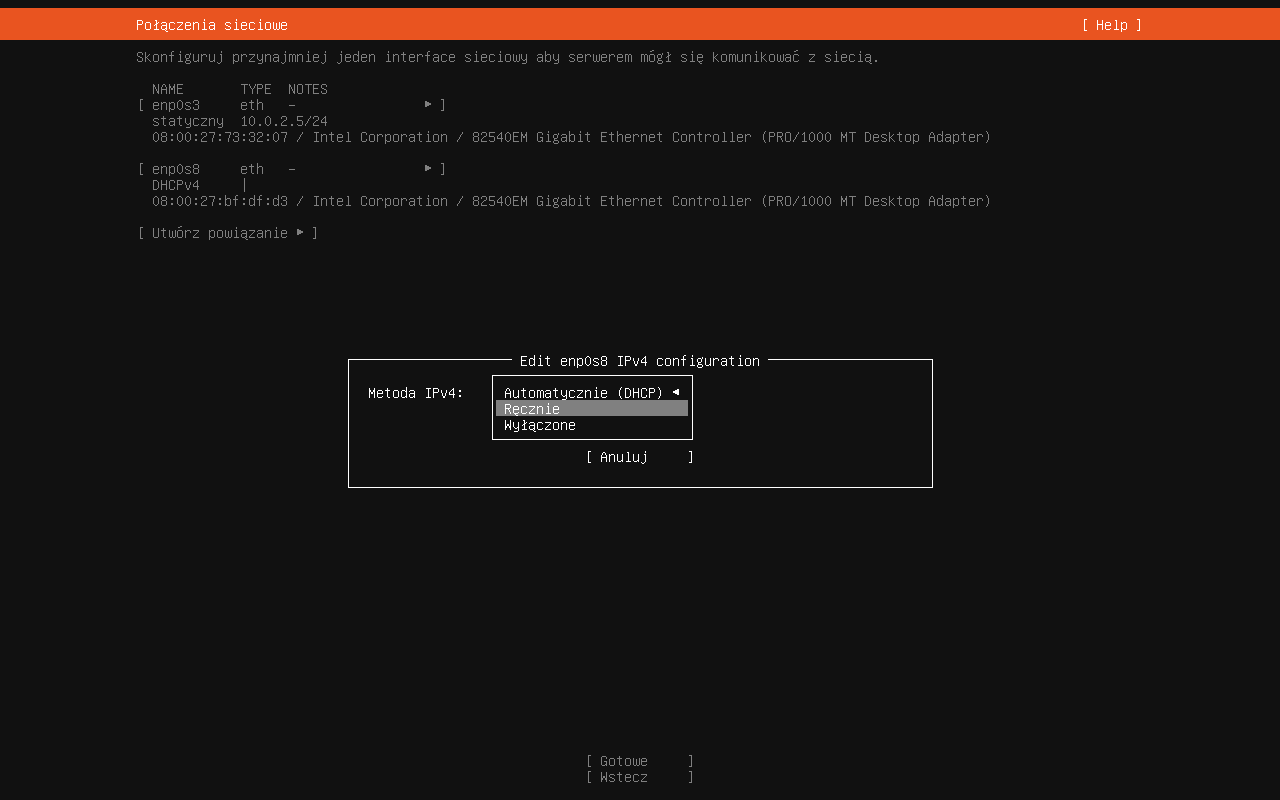Image resolution: width=1280 pixels, height=800 pixels.
Task: Click the DHCPv4 status under enp0s8
Action: [x=176, y=185]
